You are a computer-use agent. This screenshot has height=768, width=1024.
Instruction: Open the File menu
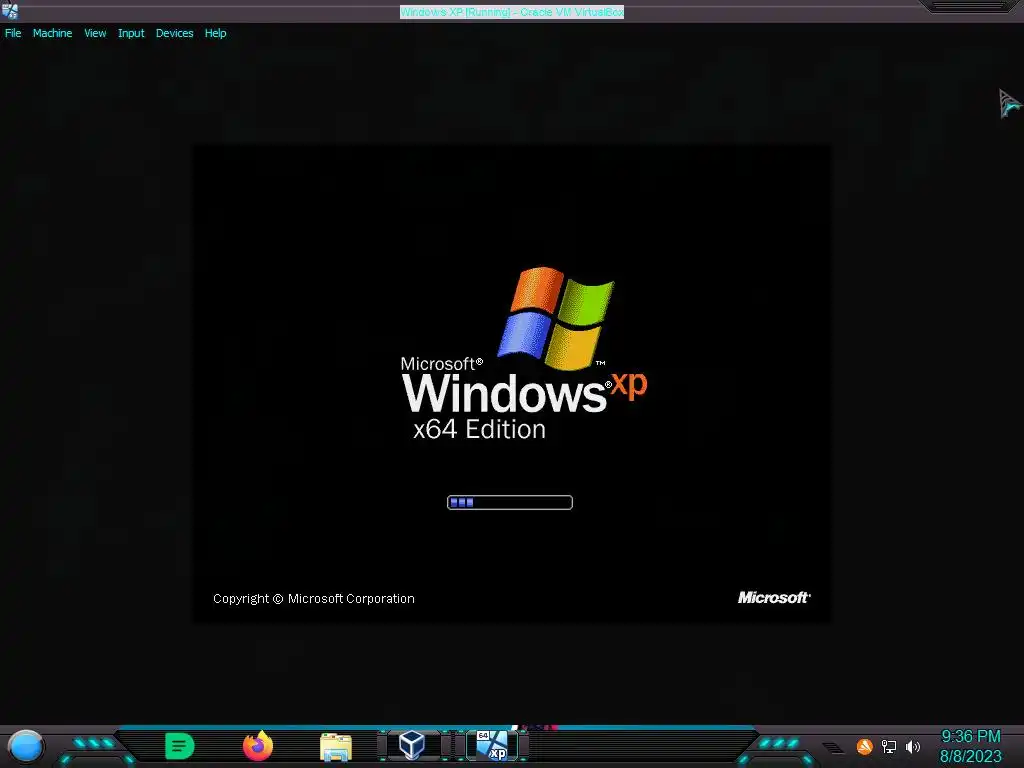coord(13,33)
